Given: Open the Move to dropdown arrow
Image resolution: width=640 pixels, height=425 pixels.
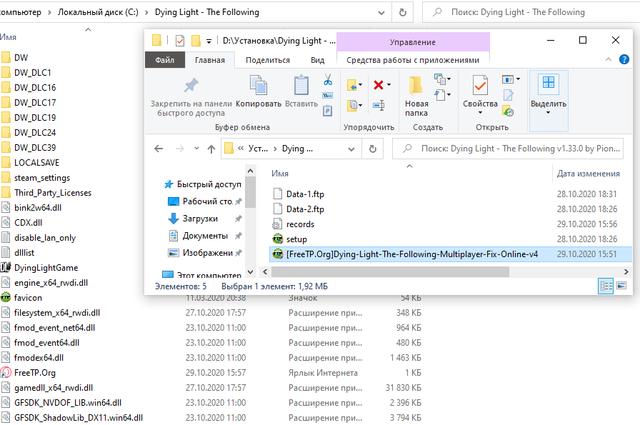Looking at the screenshot, I should pyautogui.click(x=360, y=85).
